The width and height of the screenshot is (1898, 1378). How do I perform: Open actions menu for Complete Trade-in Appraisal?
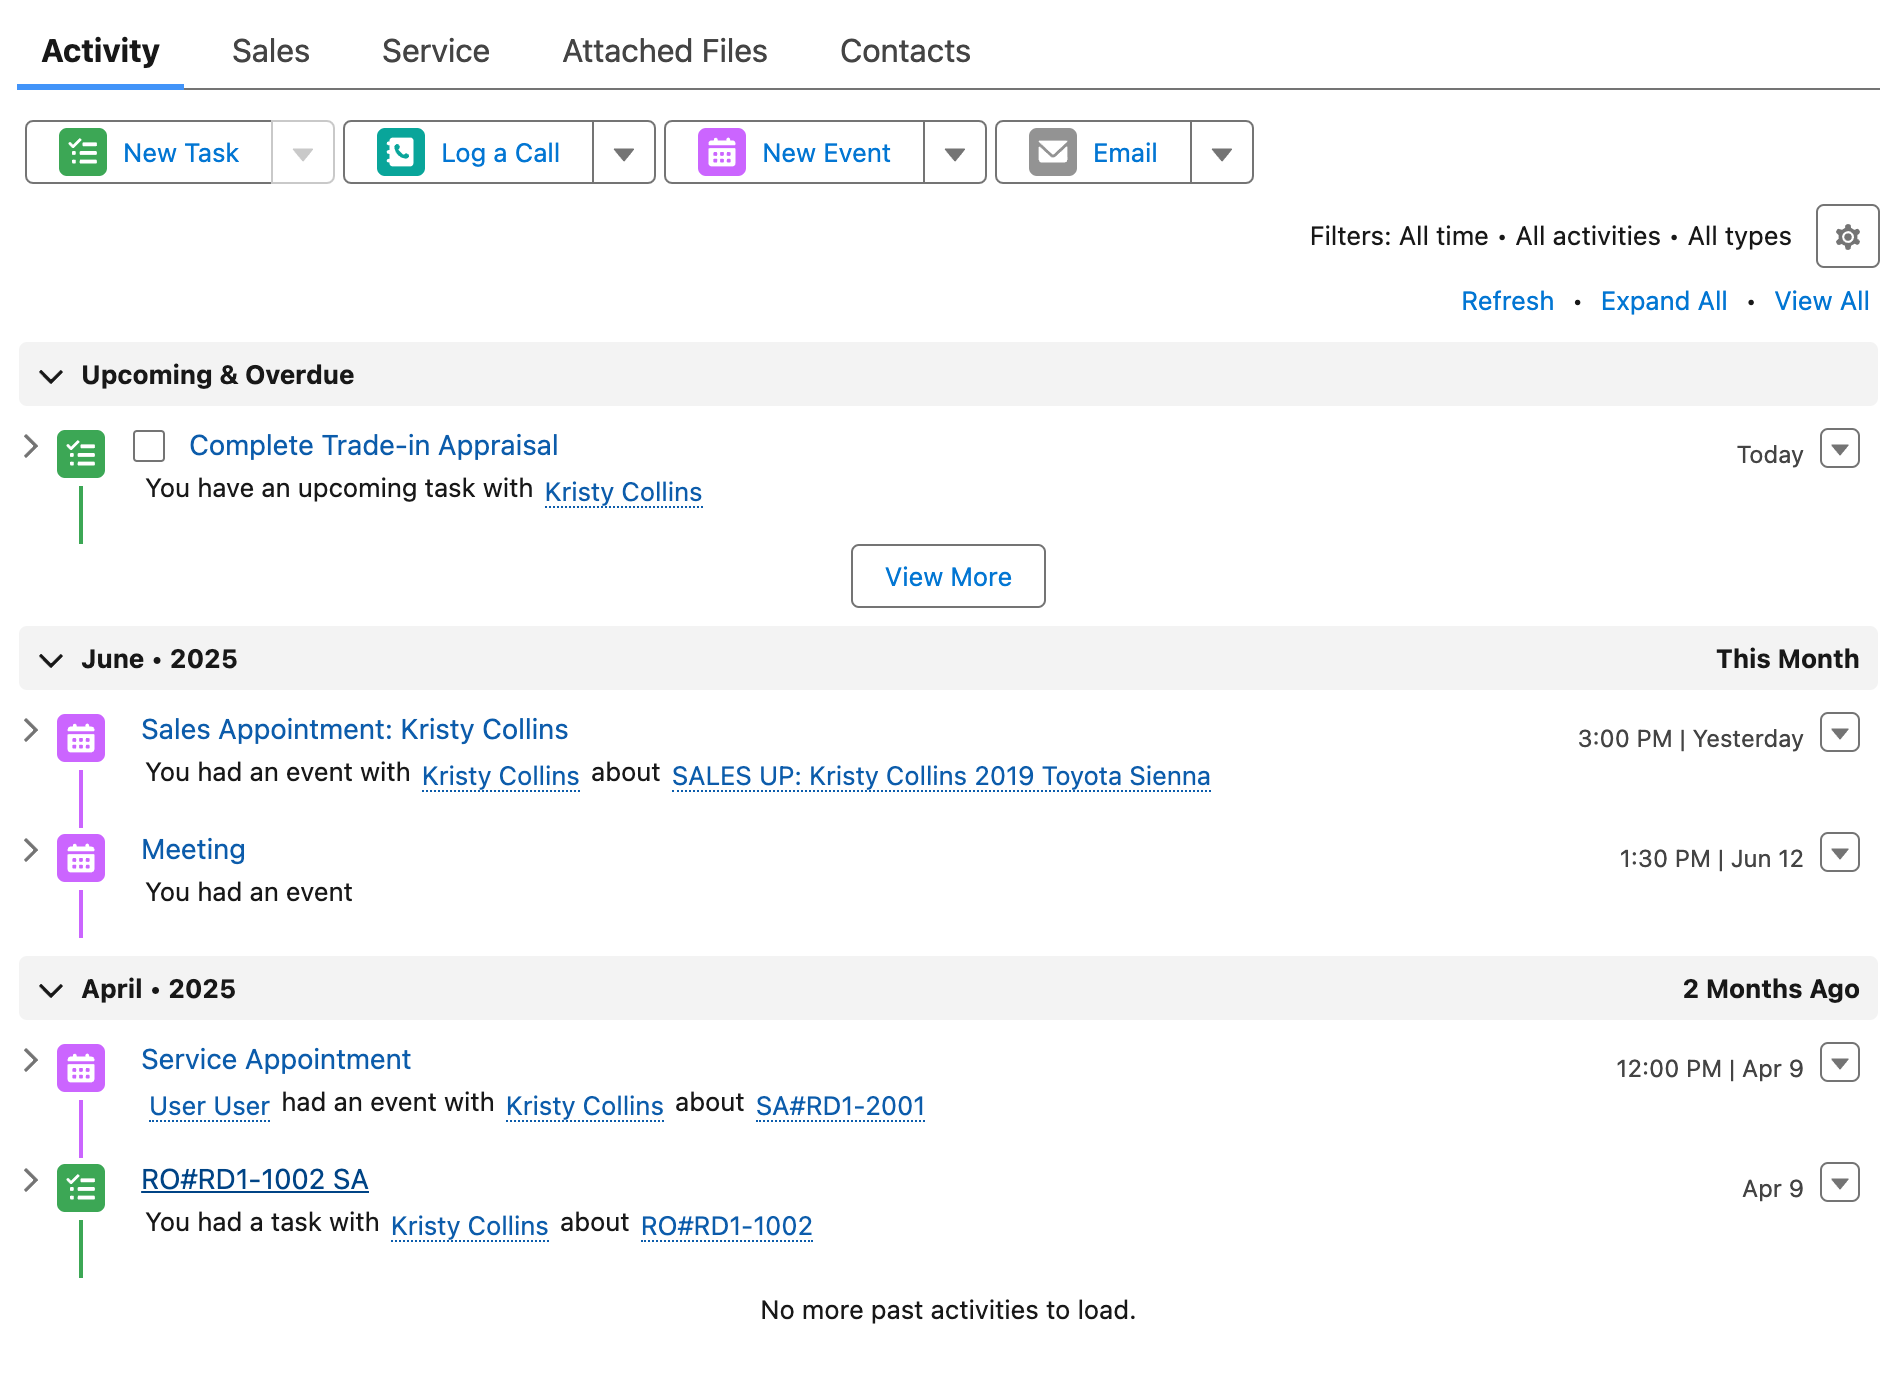coord(1839,449)
